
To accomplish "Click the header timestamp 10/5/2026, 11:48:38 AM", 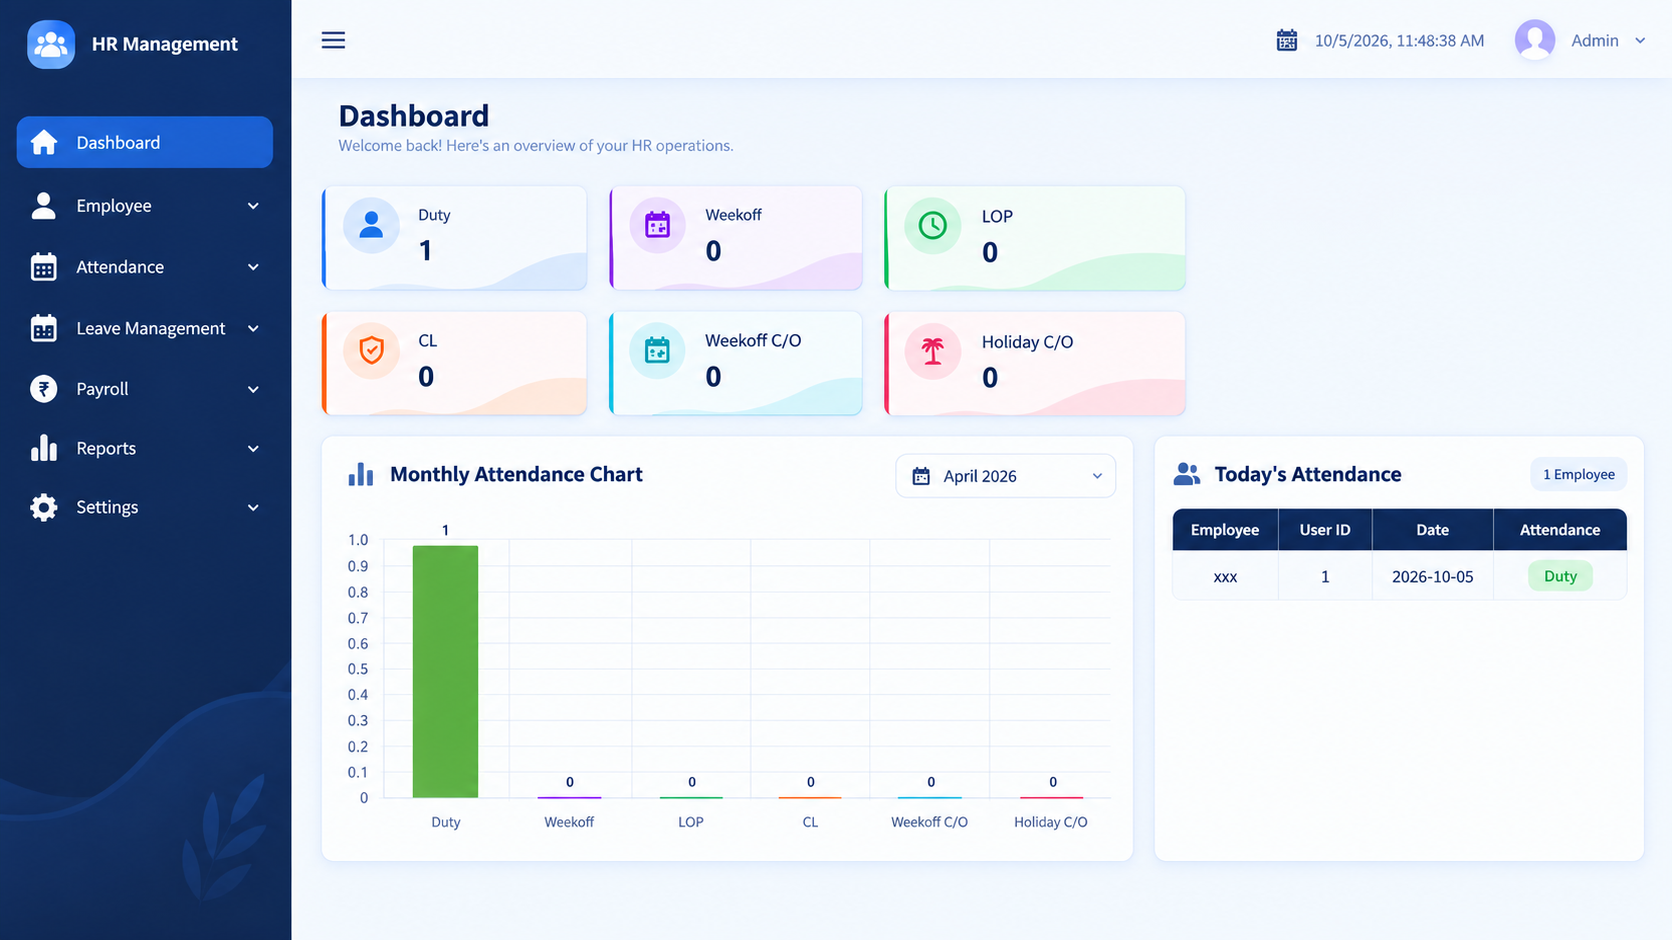I will (1399, 41).
